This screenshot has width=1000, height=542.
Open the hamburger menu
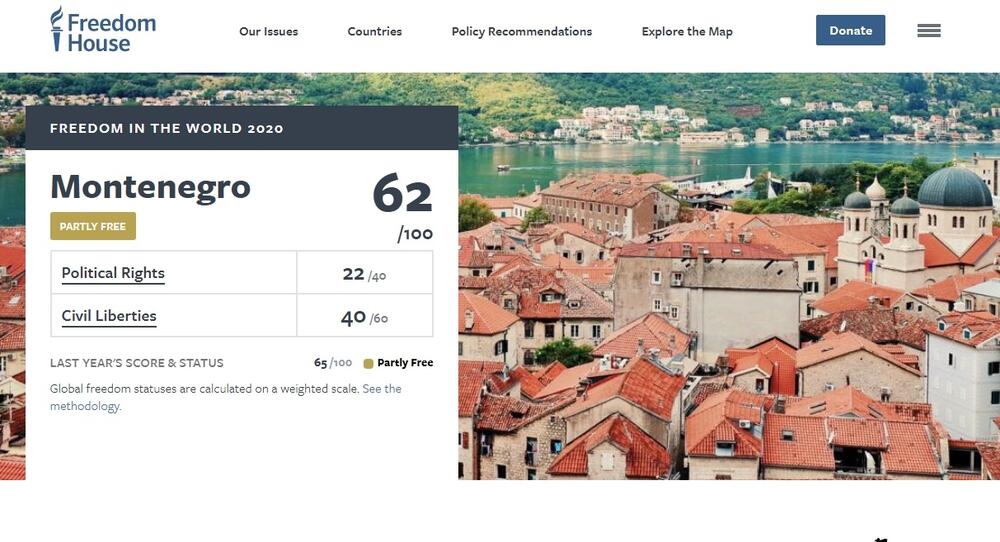pos(928,31)
